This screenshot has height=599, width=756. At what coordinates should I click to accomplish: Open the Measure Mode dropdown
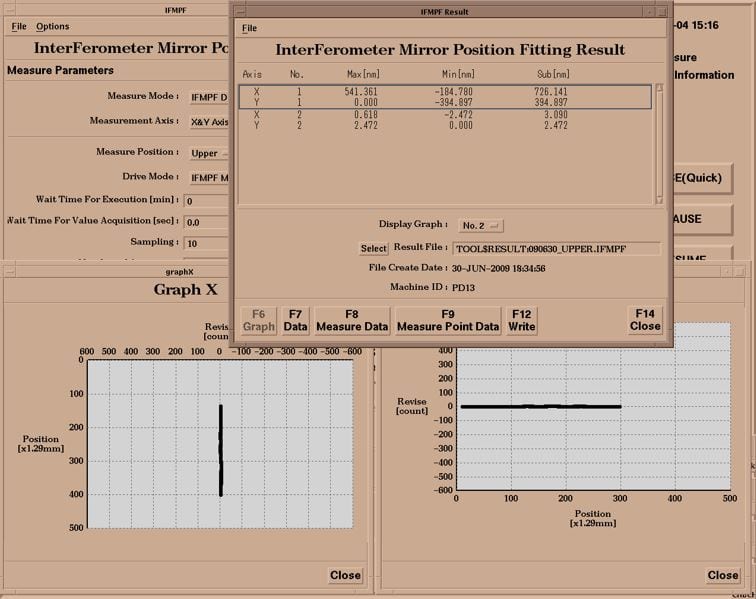pos(209,97)
